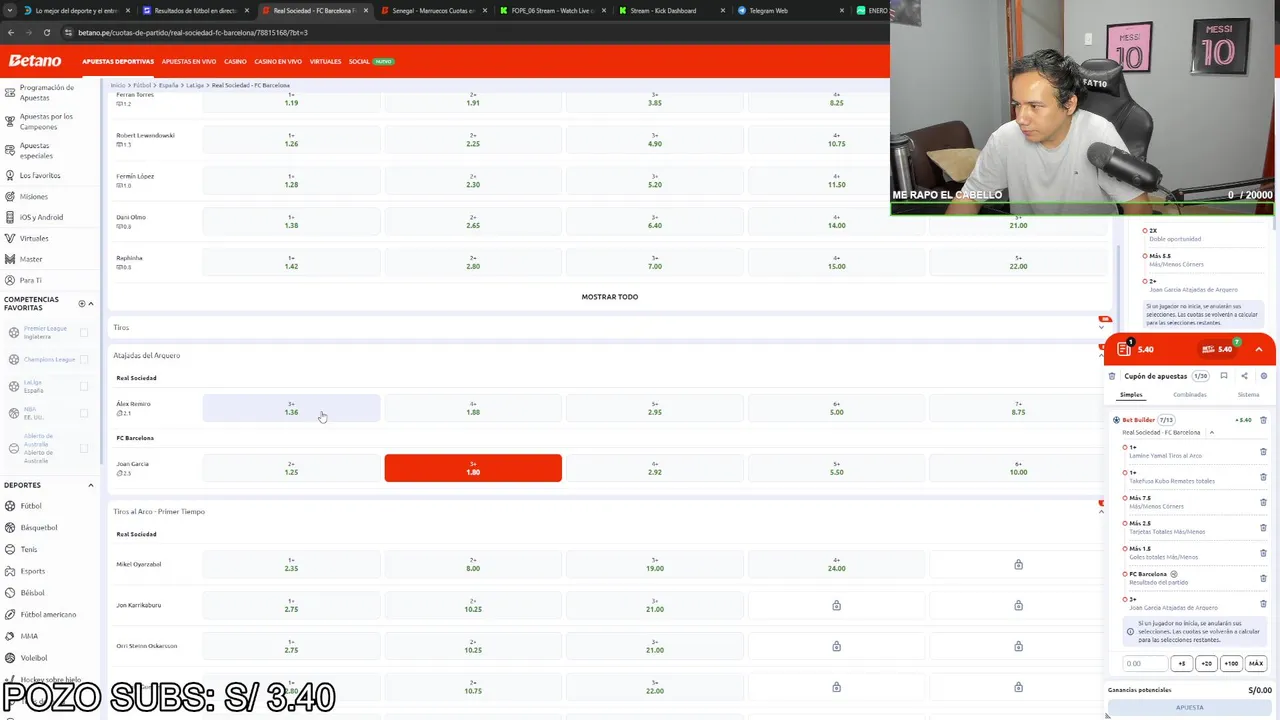Open the Esports controller icon
The image size is (1280, 720).
[10, 571]
